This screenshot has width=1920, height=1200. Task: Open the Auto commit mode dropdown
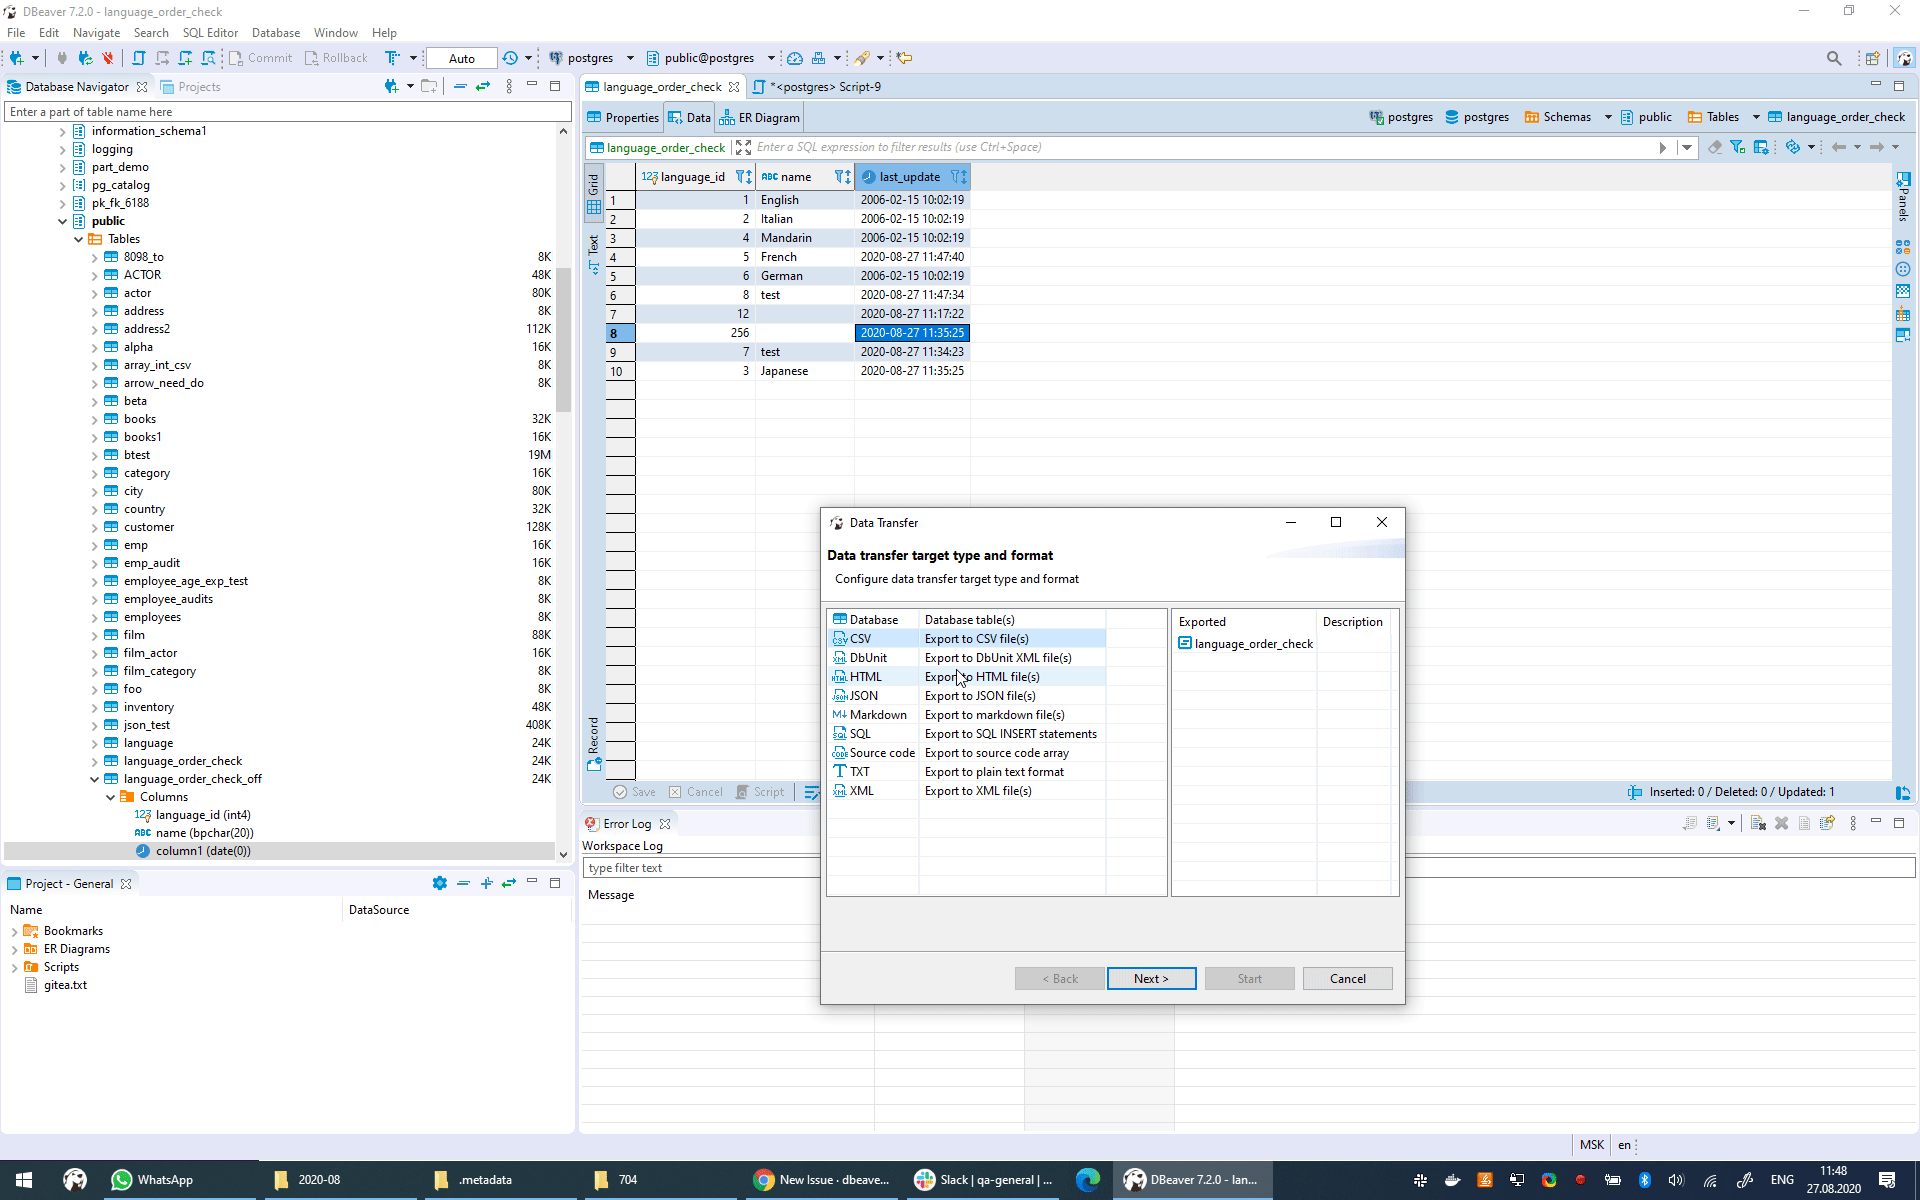[x=460, y=58]
